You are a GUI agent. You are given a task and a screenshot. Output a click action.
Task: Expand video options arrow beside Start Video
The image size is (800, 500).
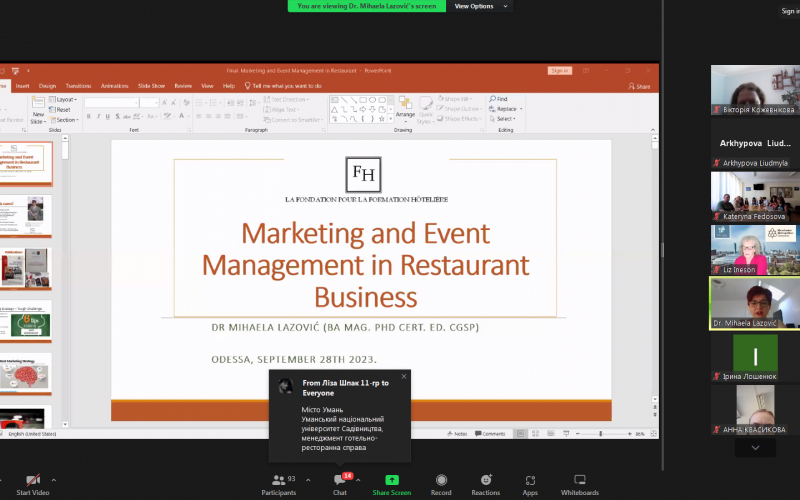[54, 480]
